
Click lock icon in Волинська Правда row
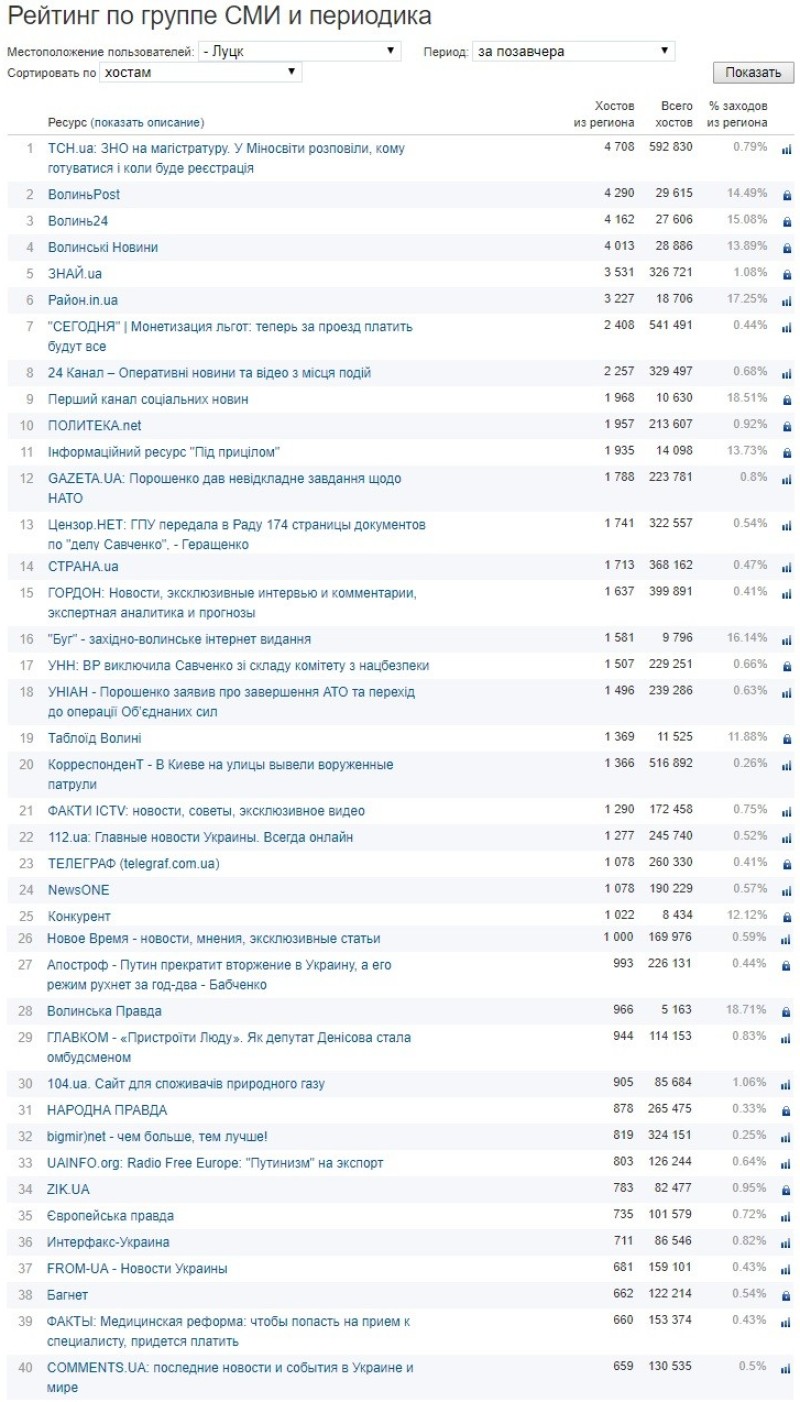tap(786, 1012)
